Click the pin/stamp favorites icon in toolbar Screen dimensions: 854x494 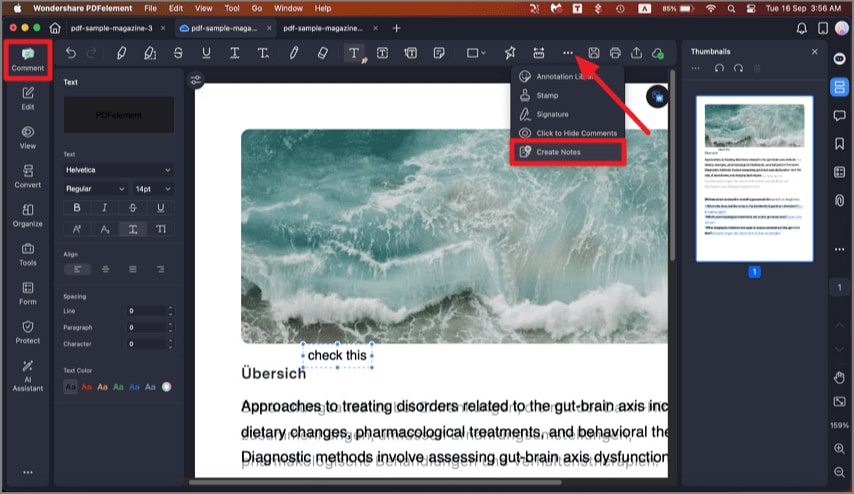click(510, 53)
